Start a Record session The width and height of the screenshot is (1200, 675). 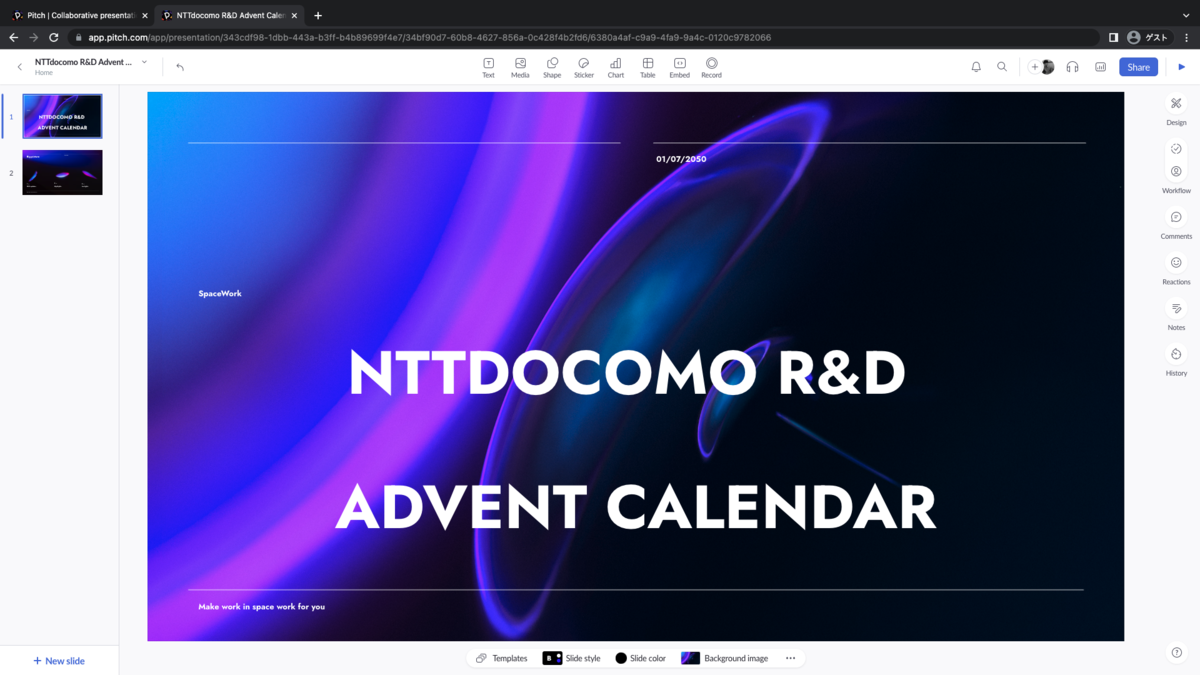(x=712, y=67)
